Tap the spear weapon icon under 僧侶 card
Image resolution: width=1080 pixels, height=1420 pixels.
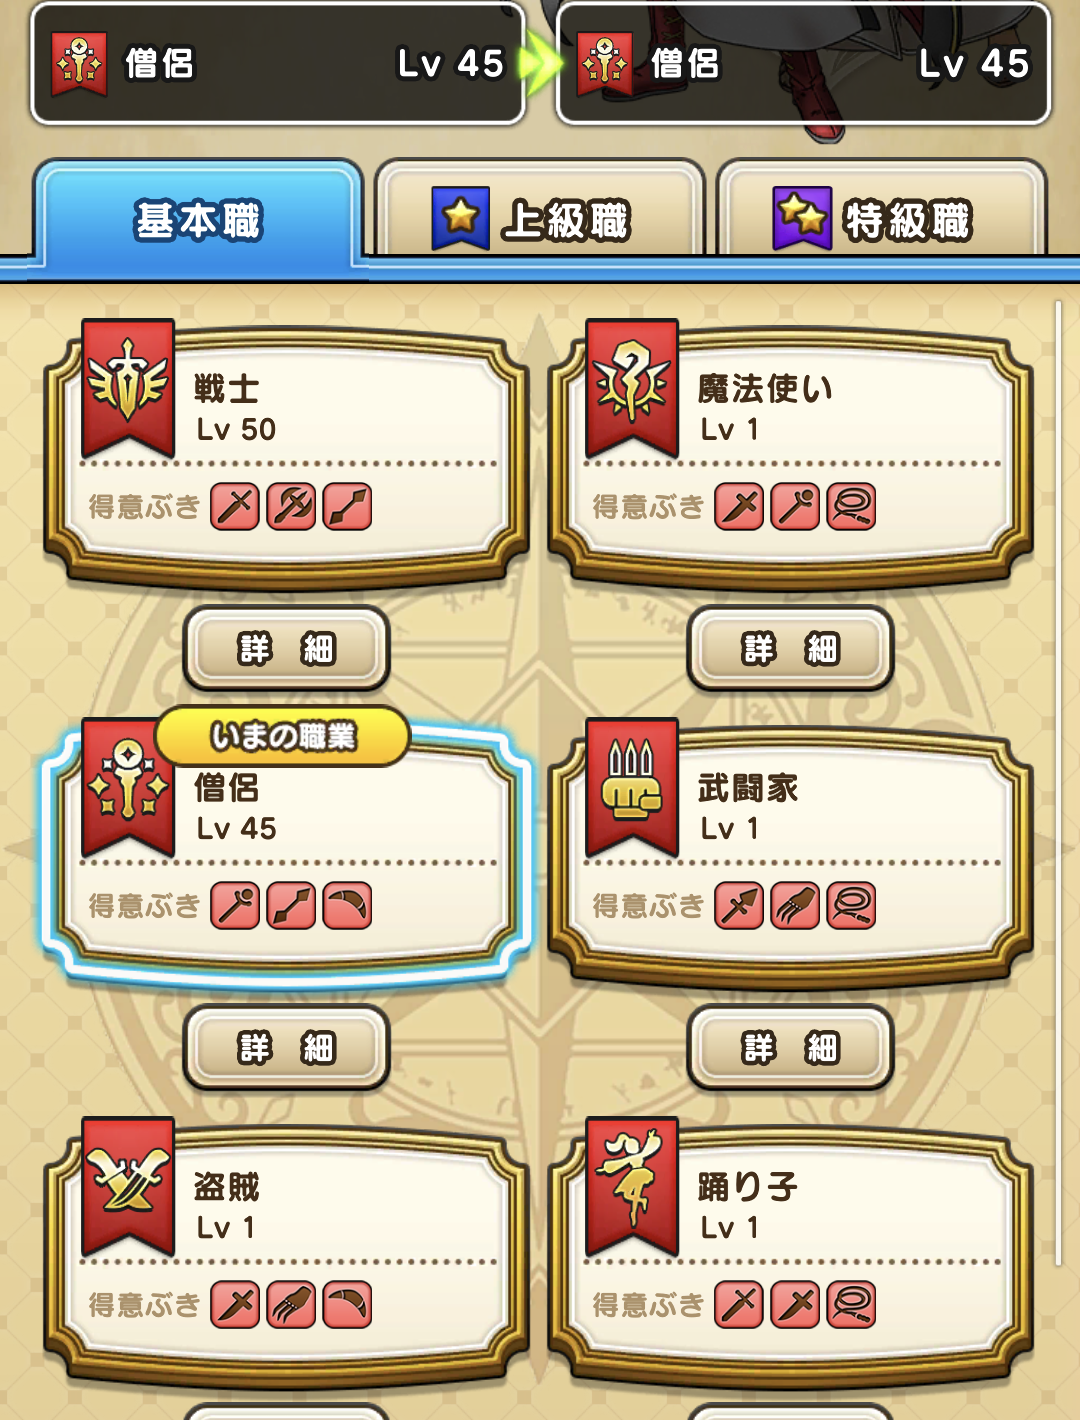(292, 905)
